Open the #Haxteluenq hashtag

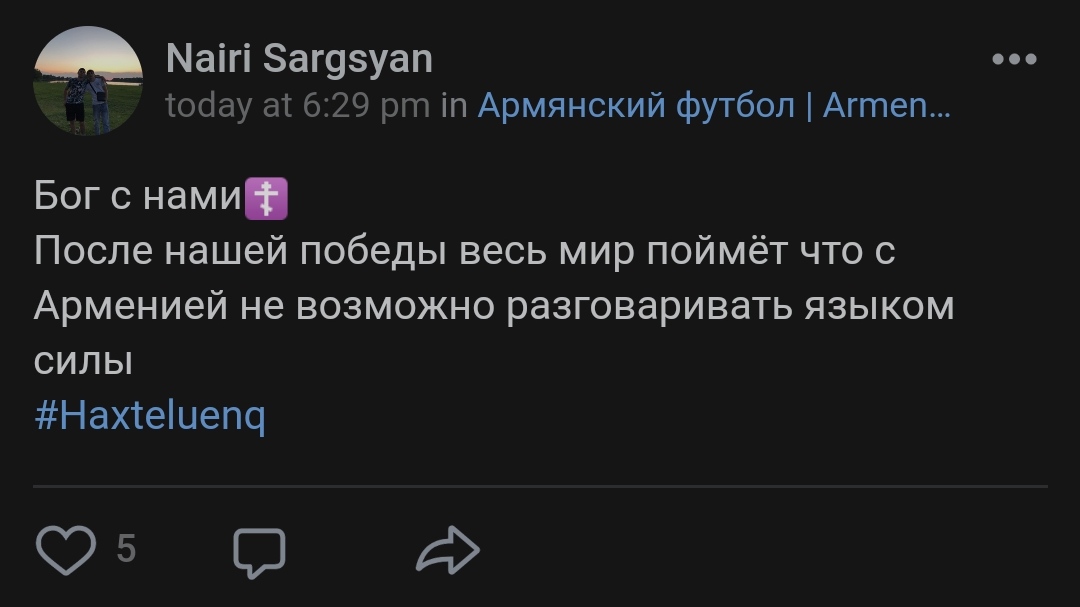pyautogui.click(x=150, y=414)
